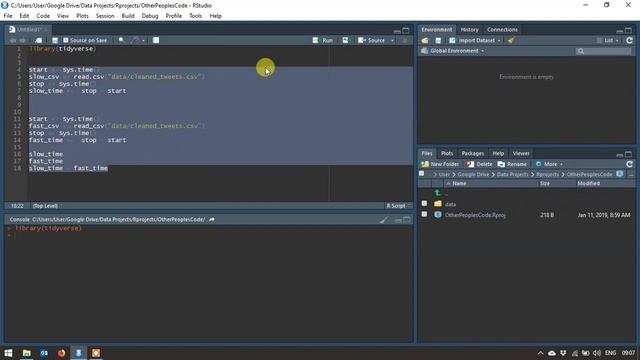Go forward to next source location arrow
Viewport: 640px width, 360px height.
pyautogui.click(x=22, y=40)
